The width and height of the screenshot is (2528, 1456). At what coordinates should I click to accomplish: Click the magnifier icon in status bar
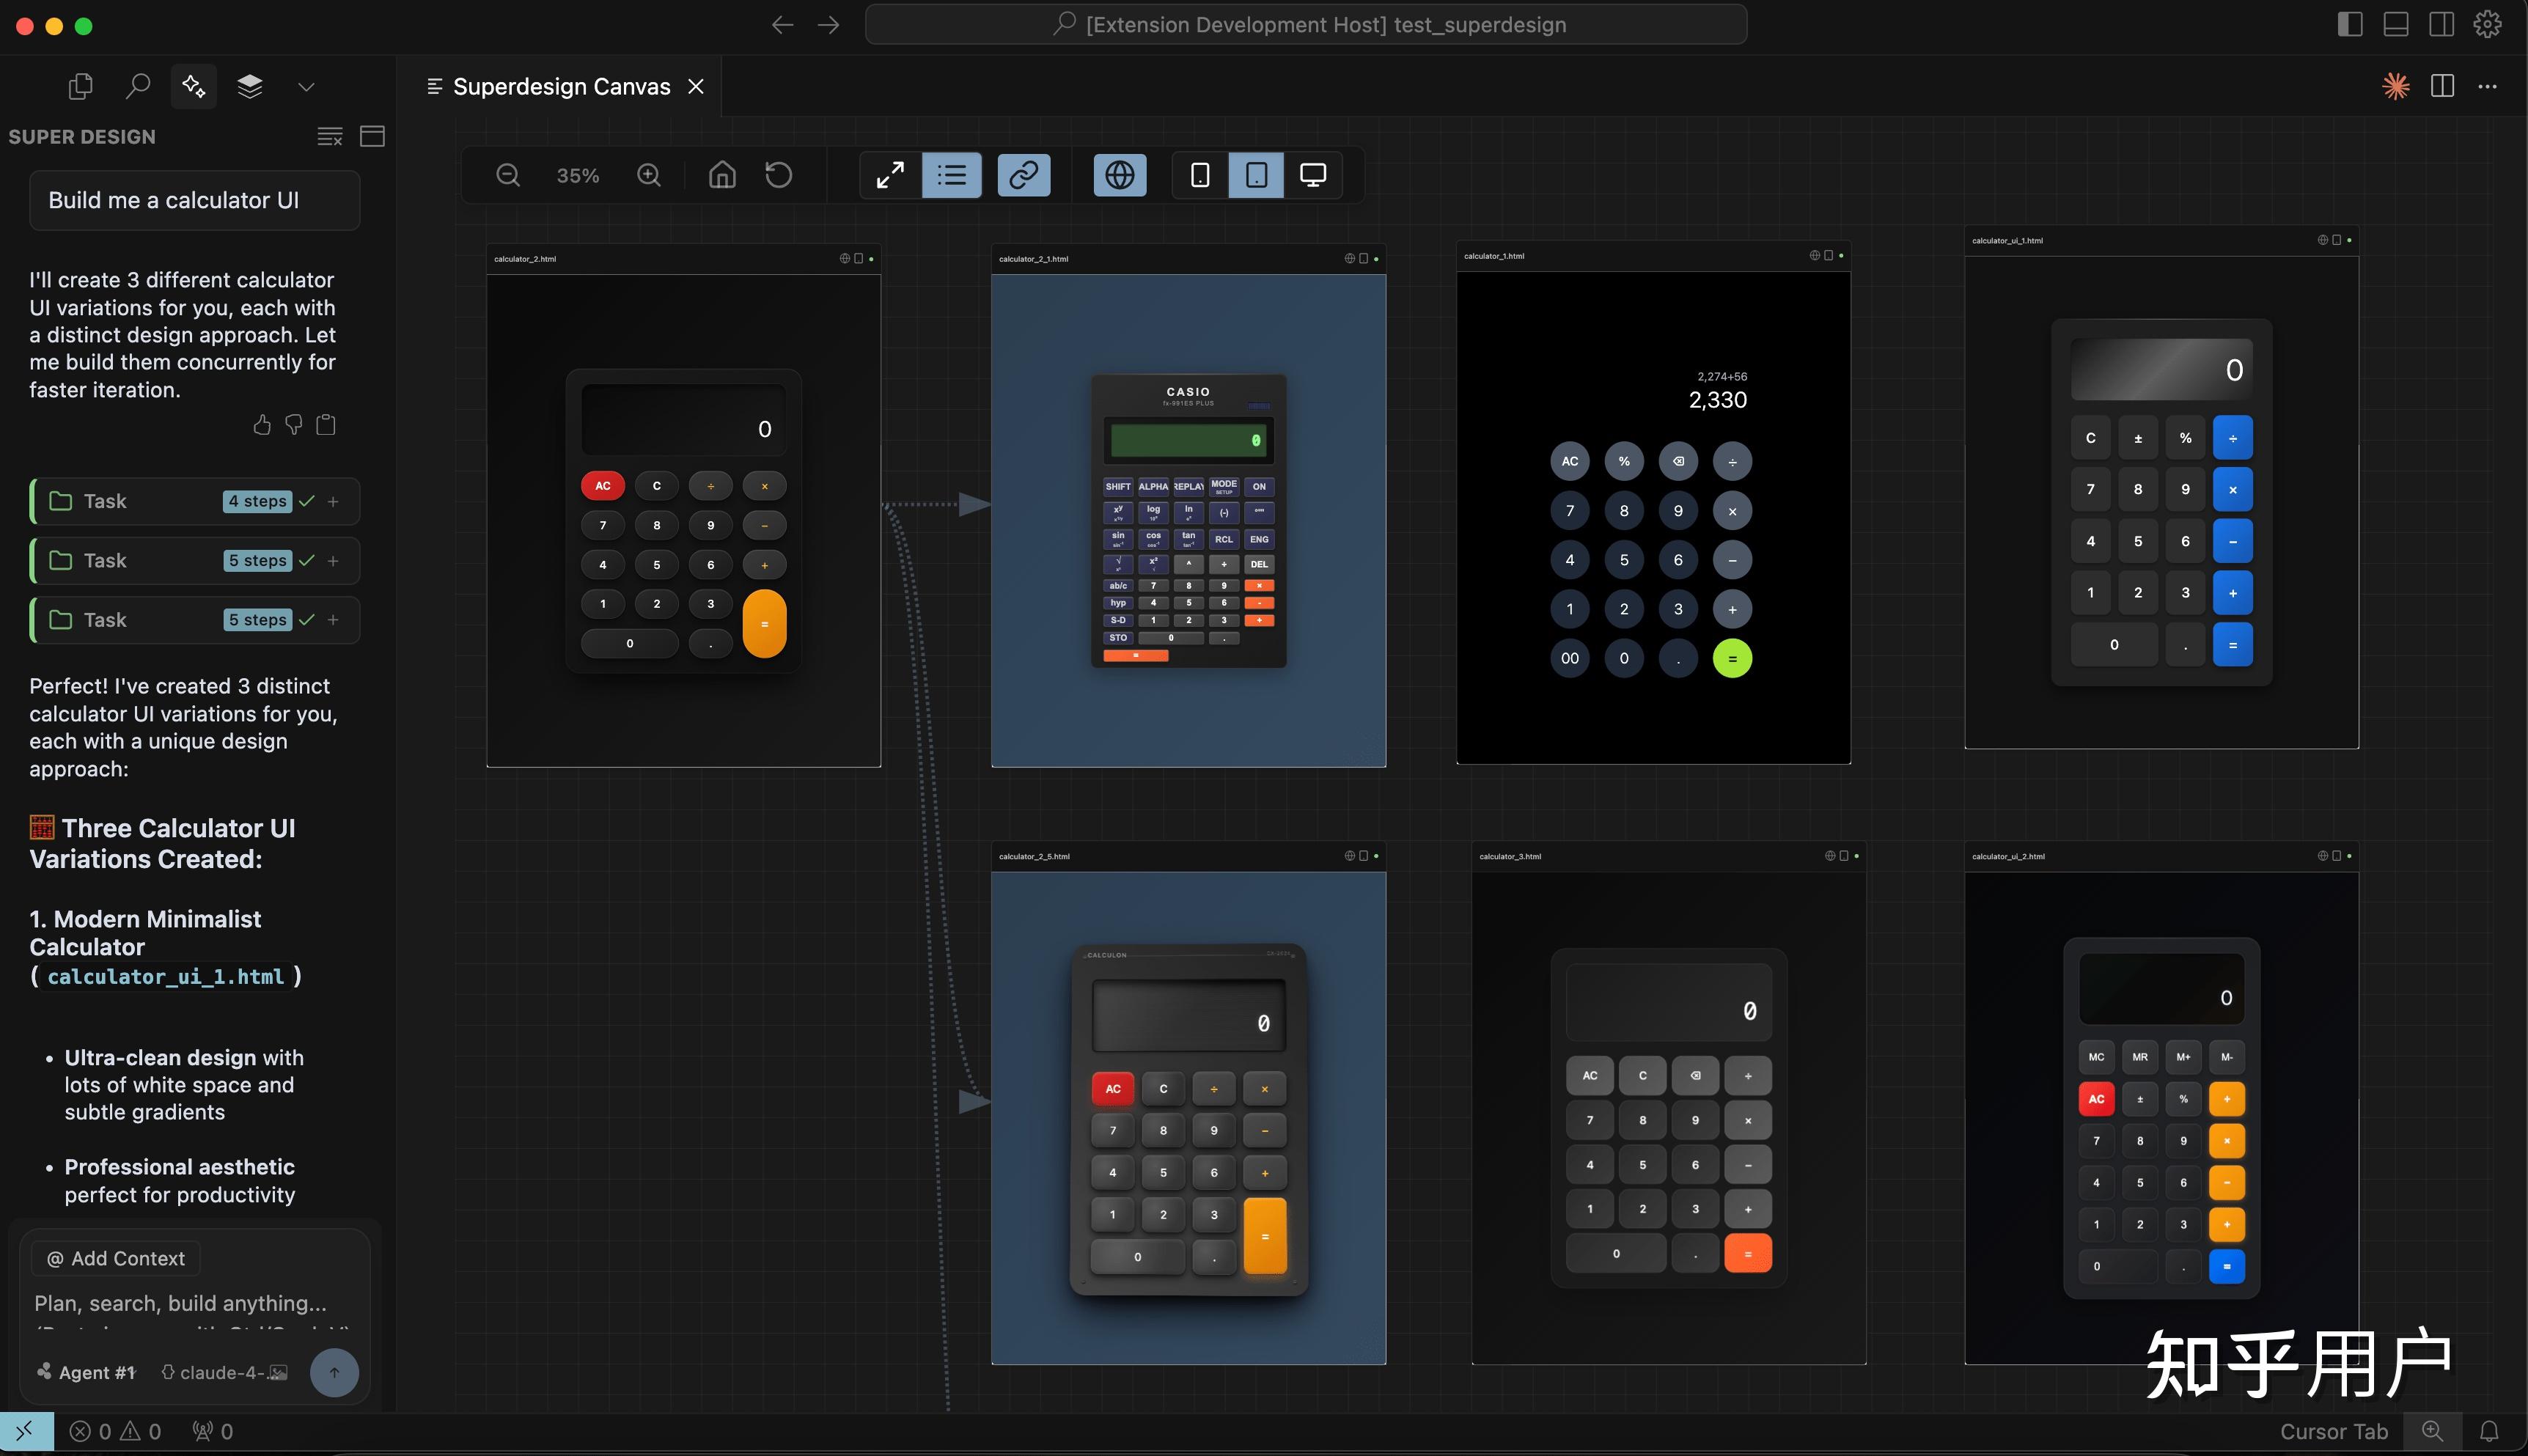pyautogui.click(x=2432, y=1431)
